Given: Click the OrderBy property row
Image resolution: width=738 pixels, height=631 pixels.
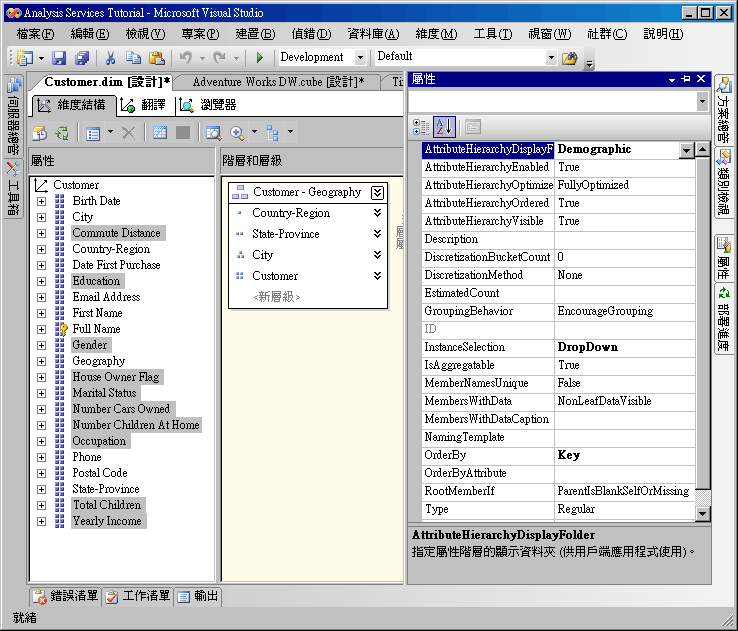Looking at the screenshot, I should 559,455.
